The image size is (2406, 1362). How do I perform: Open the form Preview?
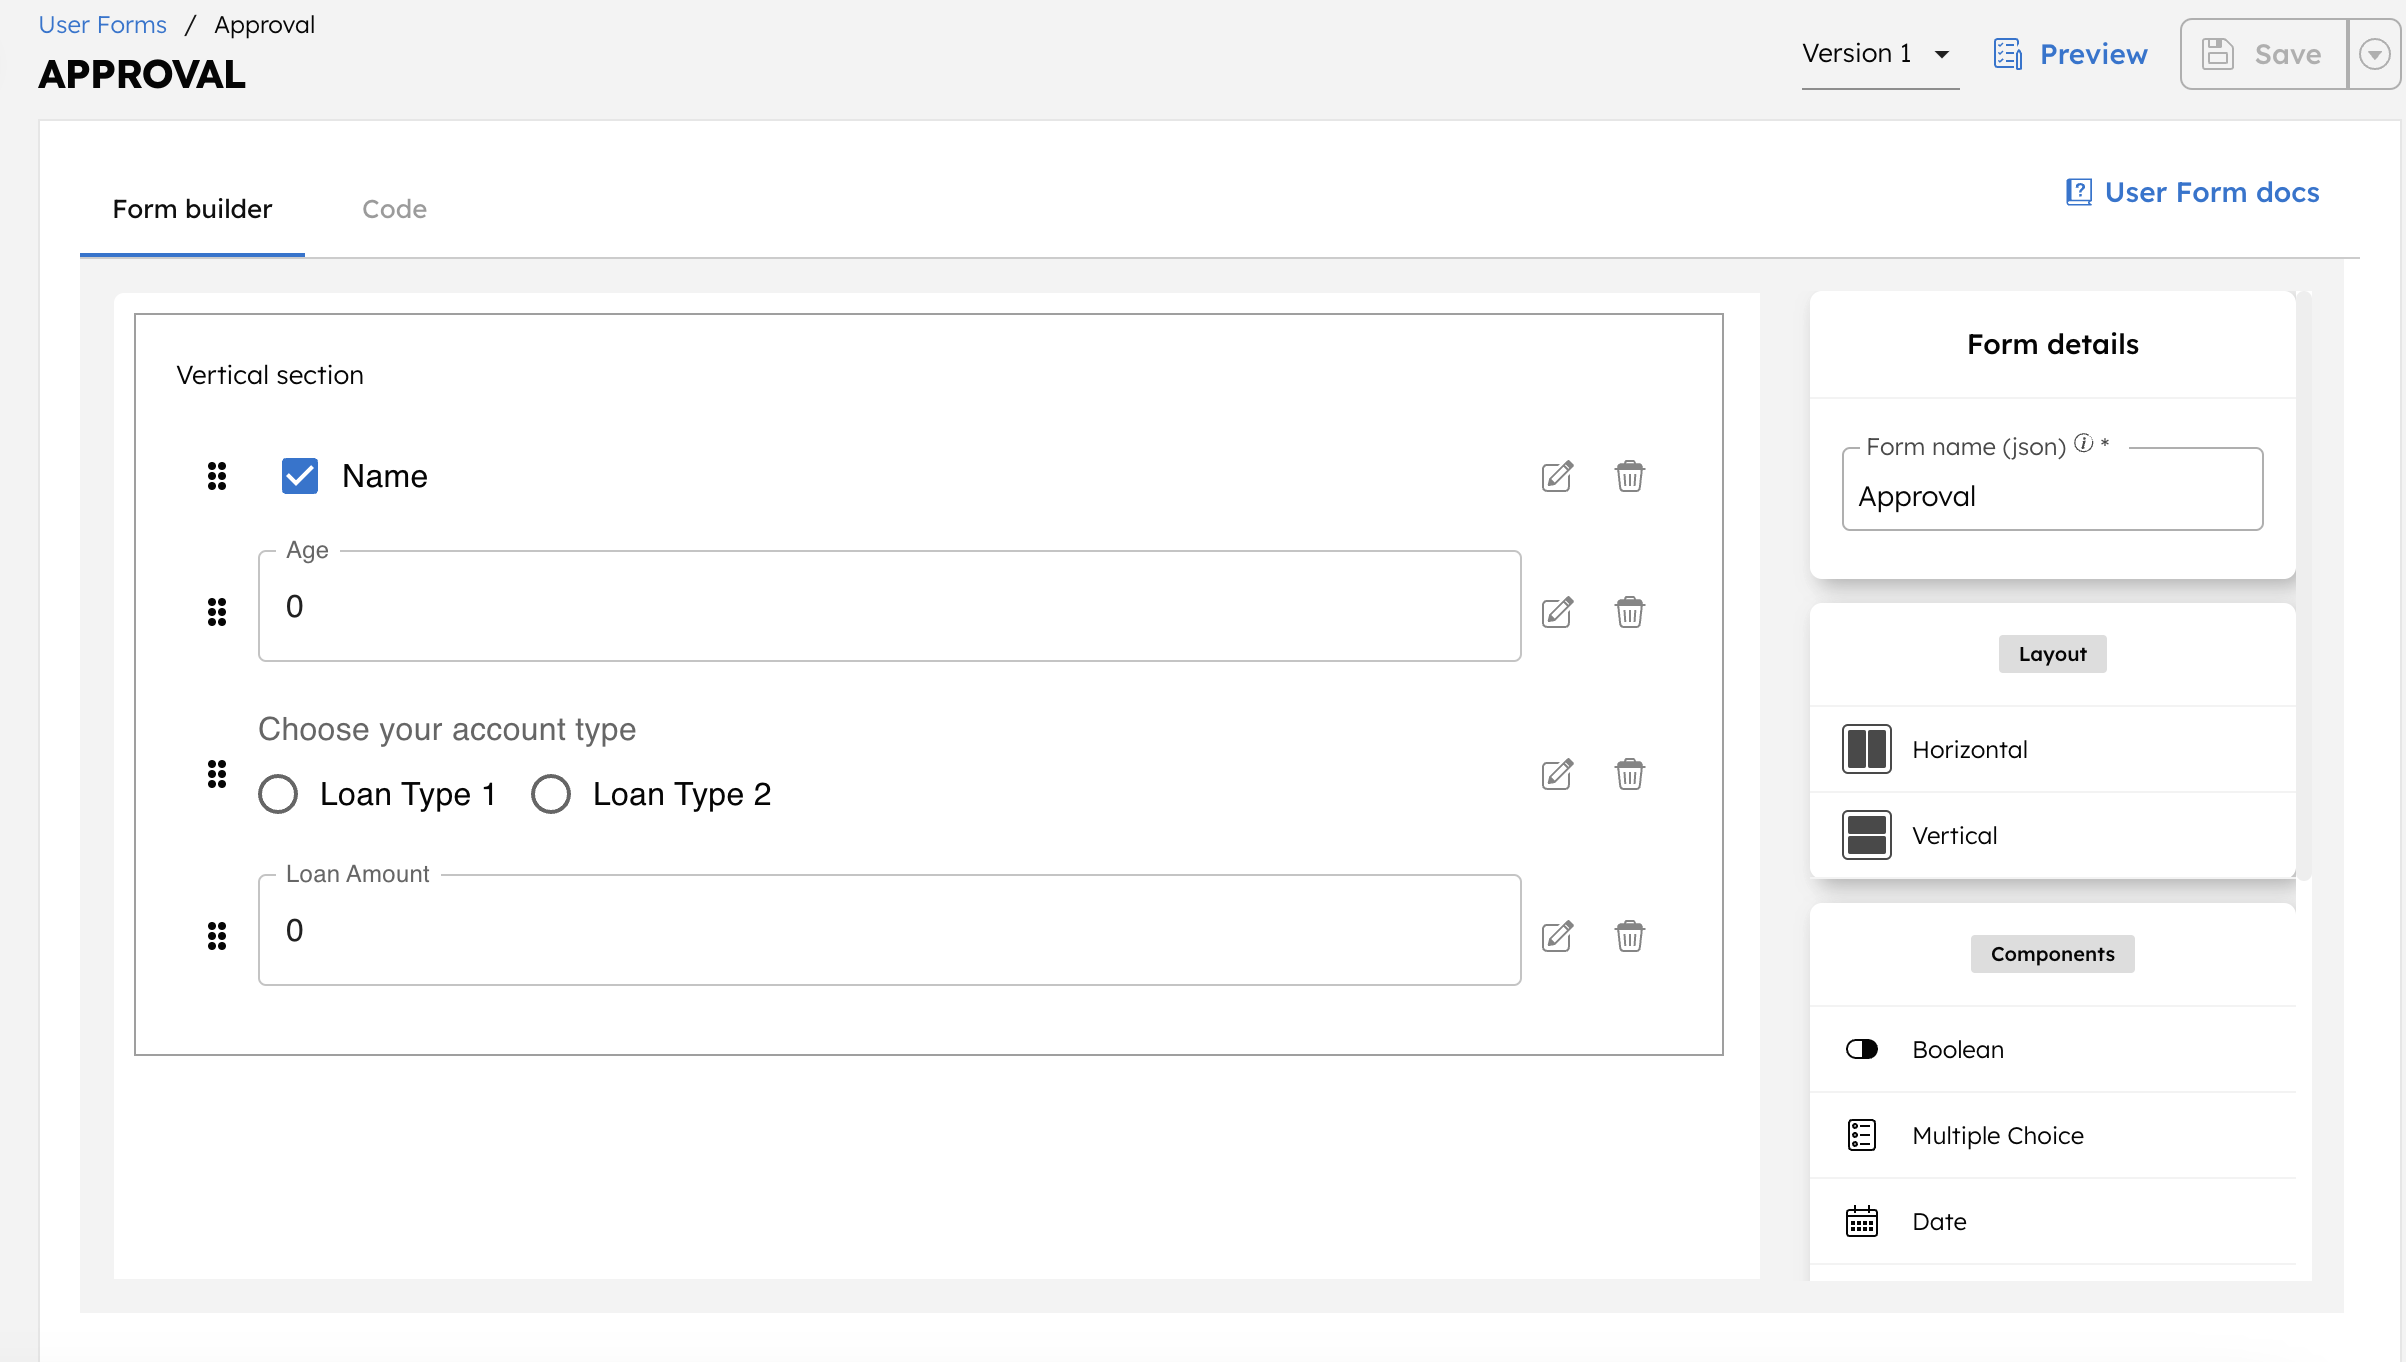click(2070, 54)
